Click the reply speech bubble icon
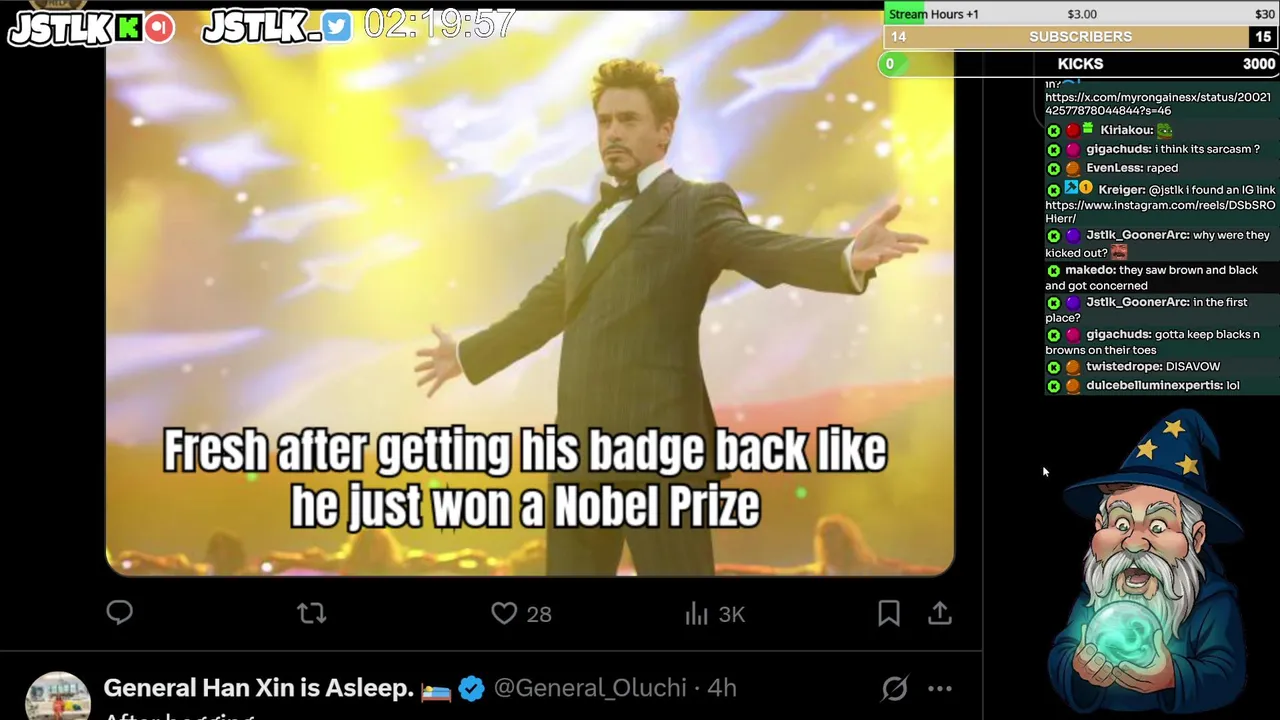 click(x=120, y=613)
